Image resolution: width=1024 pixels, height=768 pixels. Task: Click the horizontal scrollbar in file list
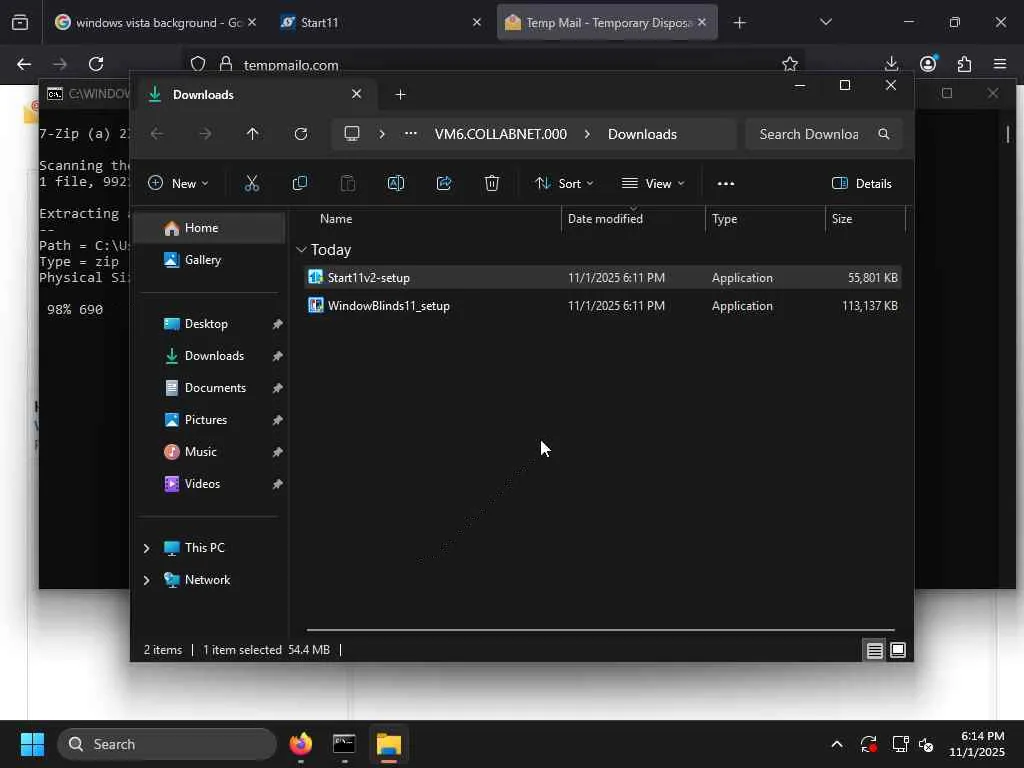point(600,630)
